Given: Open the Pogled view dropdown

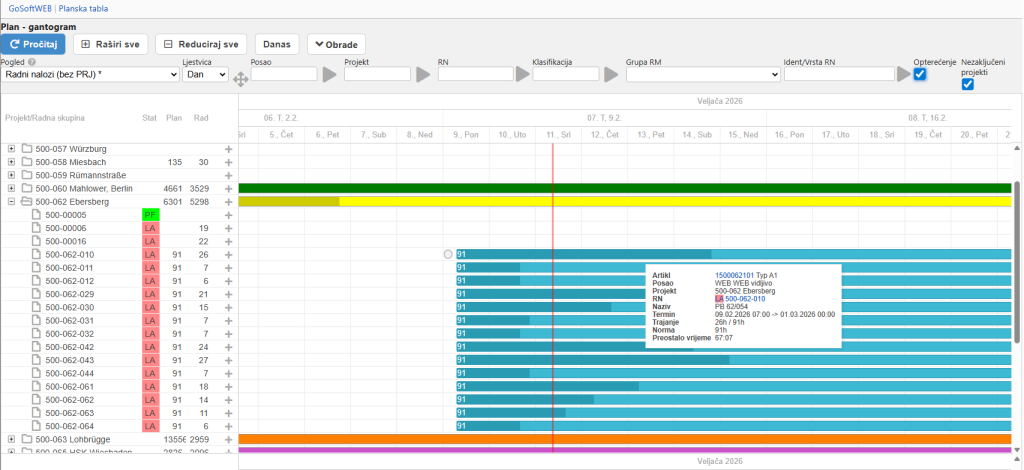Looking at the screenshot, I should (90, 74).
